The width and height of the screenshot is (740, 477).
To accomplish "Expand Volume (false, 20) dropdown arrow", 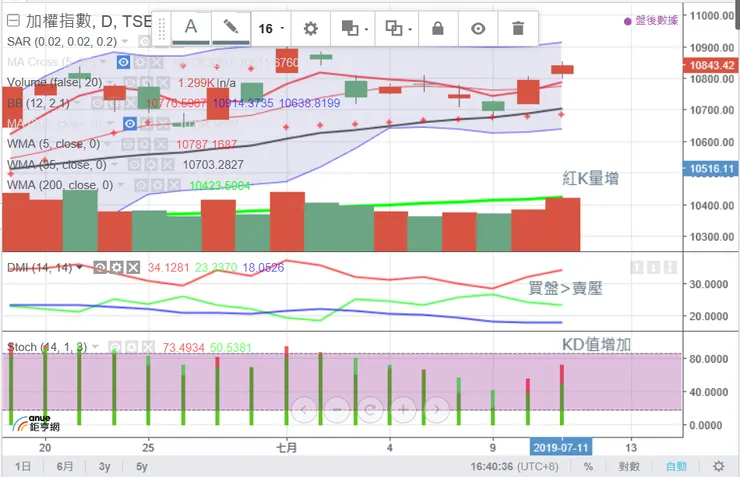I will click(110, 83).
